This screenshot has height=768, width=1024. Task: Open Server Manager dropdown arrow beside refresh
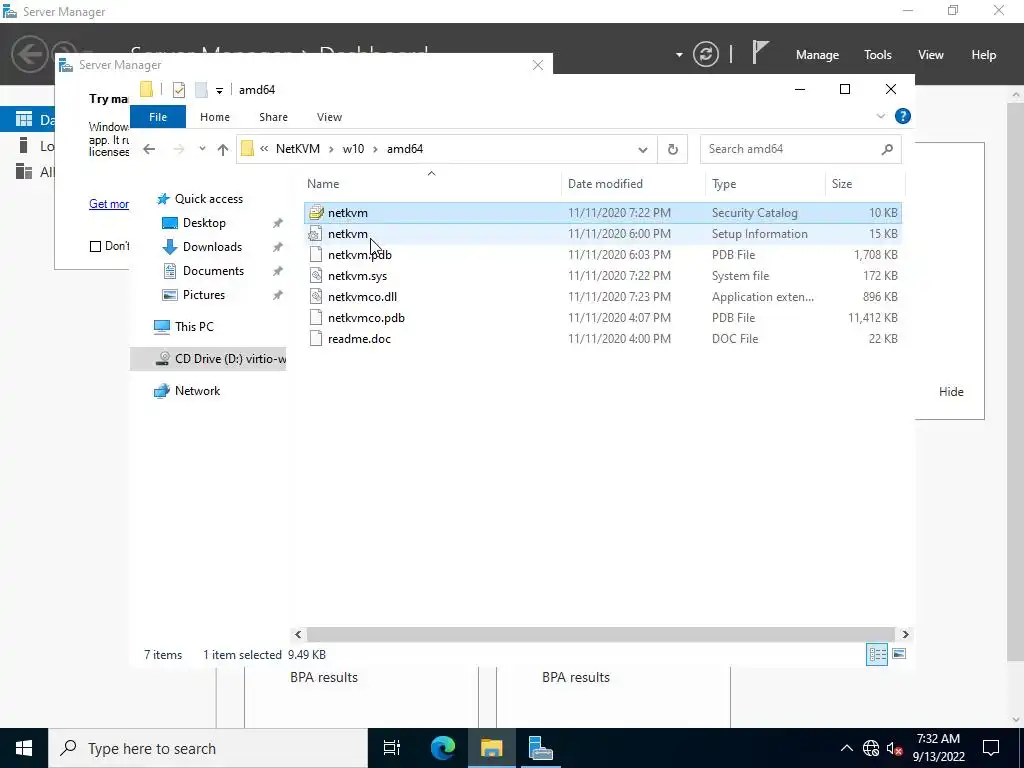point(679,55)
